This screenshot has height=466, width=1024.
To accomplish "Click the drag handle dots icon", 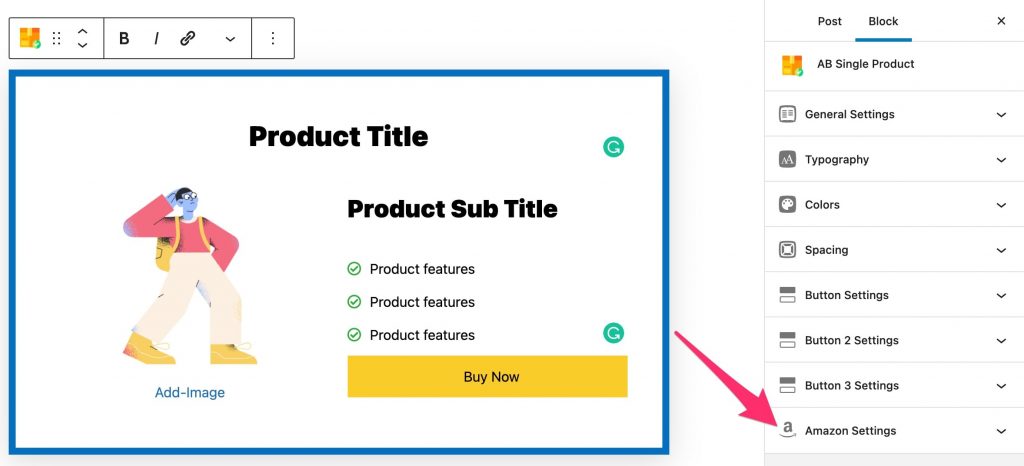I will 56,39.
